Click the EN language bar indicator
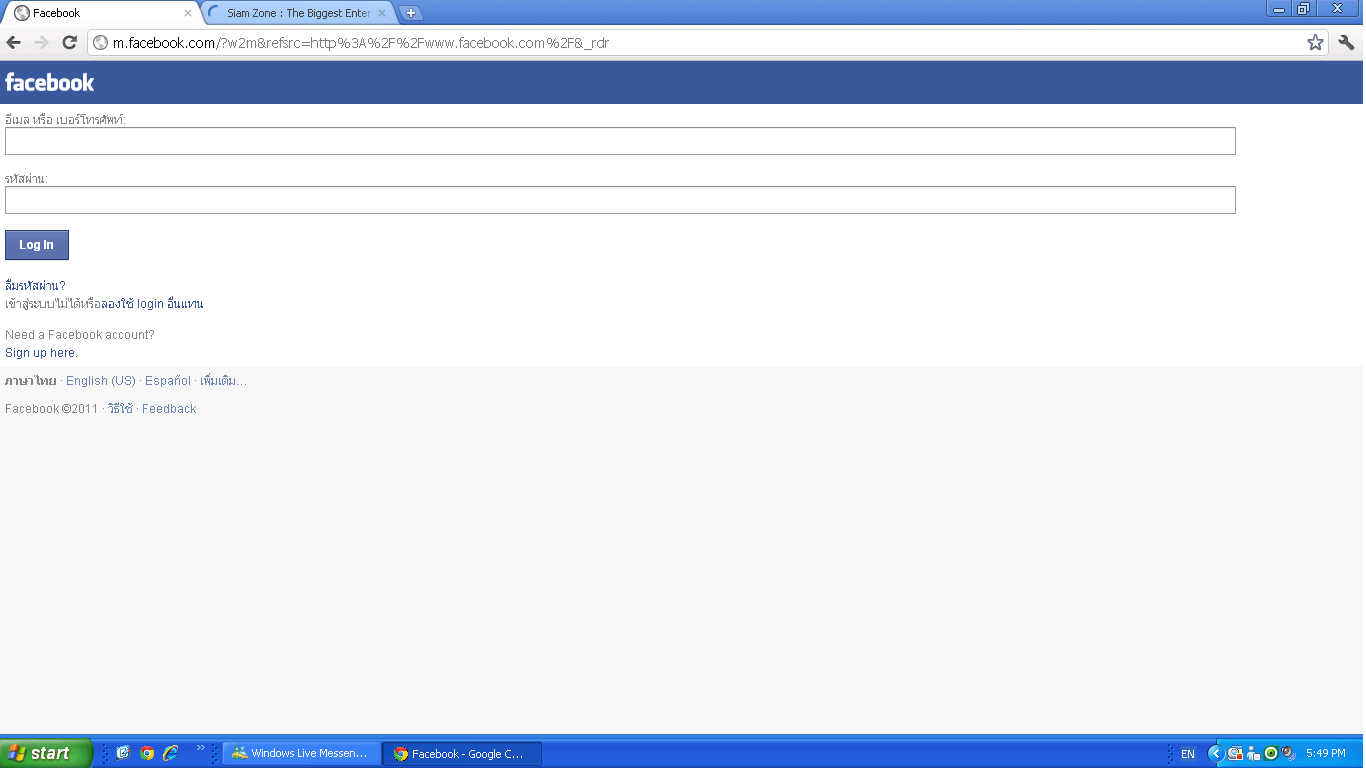The height and width of the screenshot is (768, 1366). pyautogui.click(x=1188, y=754)
